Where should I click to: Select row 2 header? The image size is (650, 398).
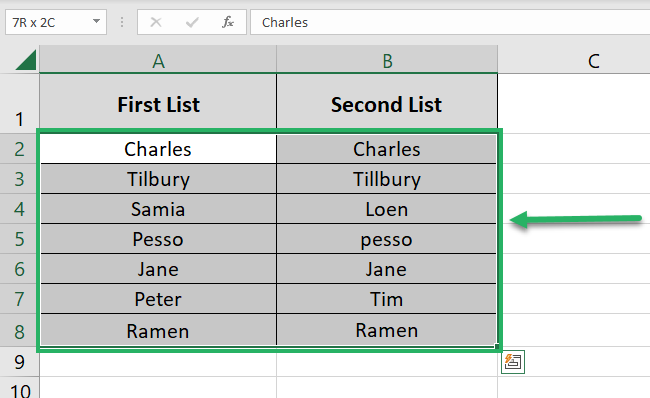tap(19, 149)
